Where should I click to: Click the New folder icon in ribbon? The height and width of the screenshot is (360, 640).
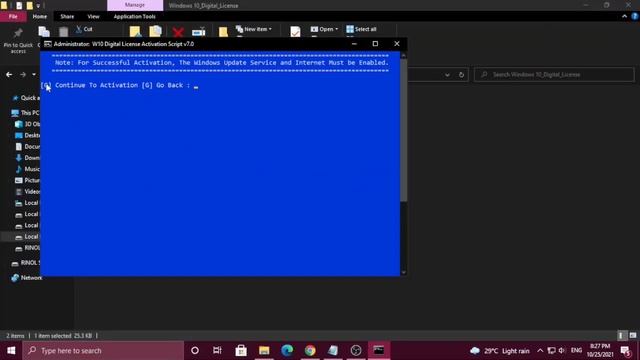click(x=223, y=32)
